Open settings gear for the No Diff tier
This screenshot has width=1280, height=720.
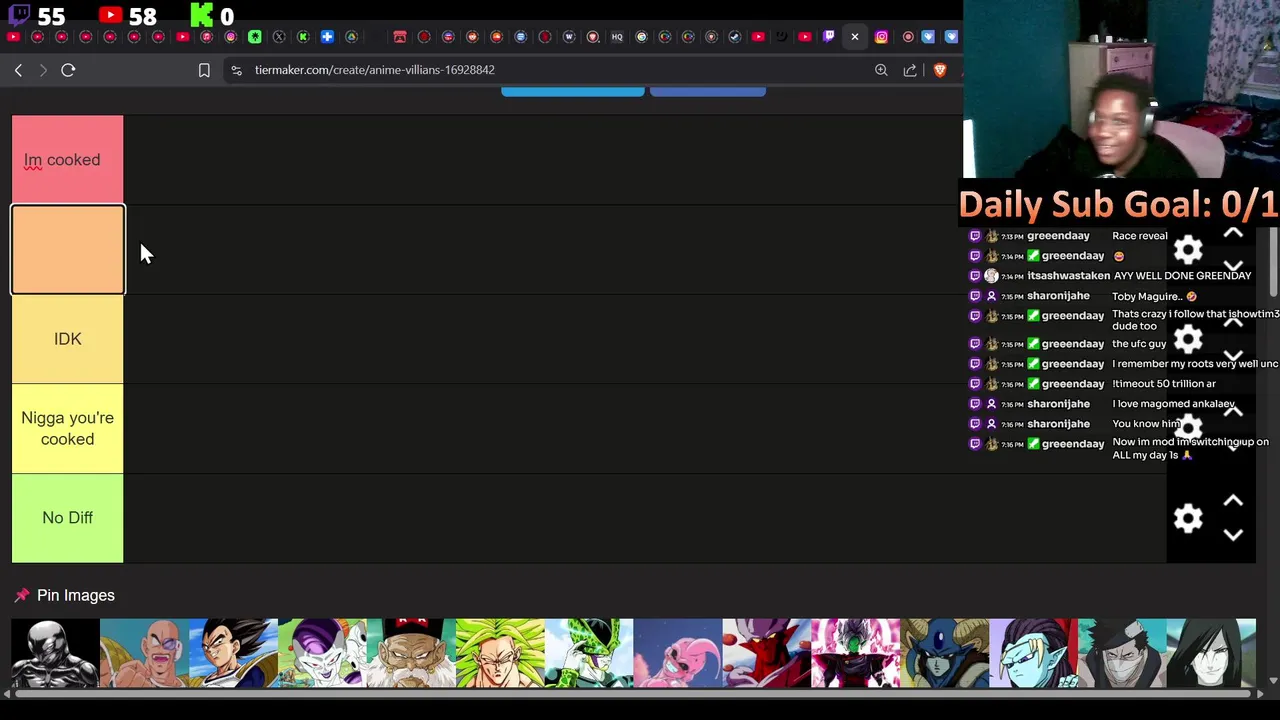pyautogui.click(x=1188, y=518)
